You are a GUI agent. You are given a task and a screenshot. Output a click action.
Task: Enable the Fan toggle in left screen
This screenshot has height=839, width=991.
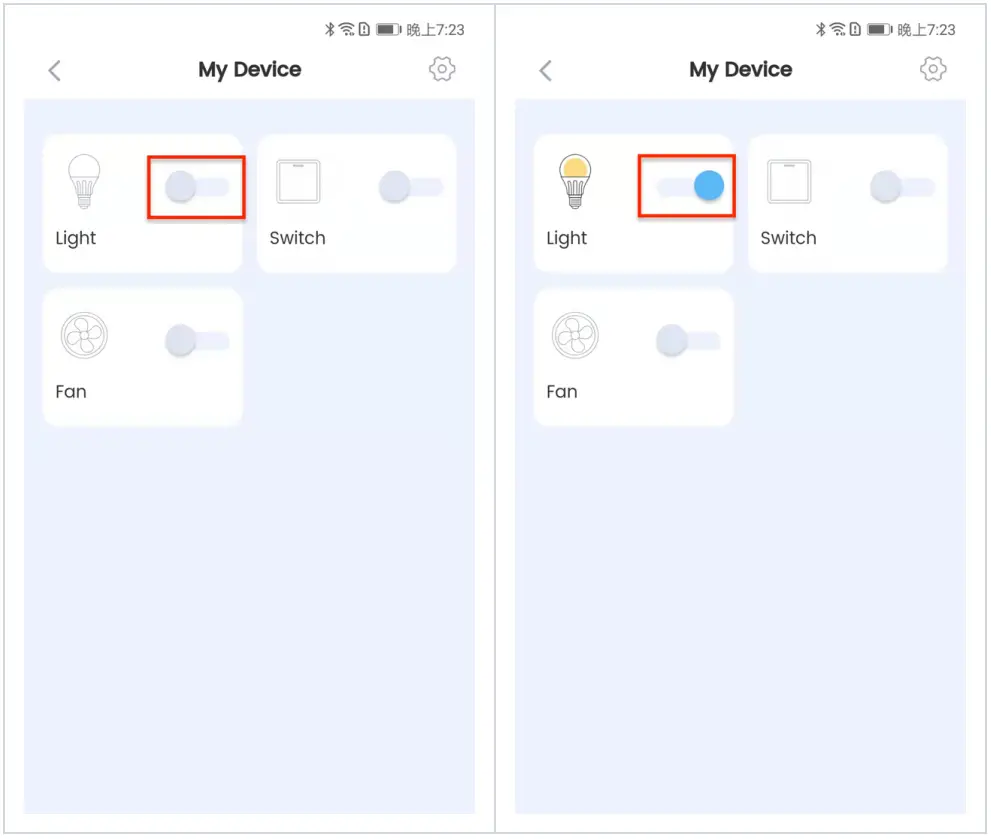point(197,341)
